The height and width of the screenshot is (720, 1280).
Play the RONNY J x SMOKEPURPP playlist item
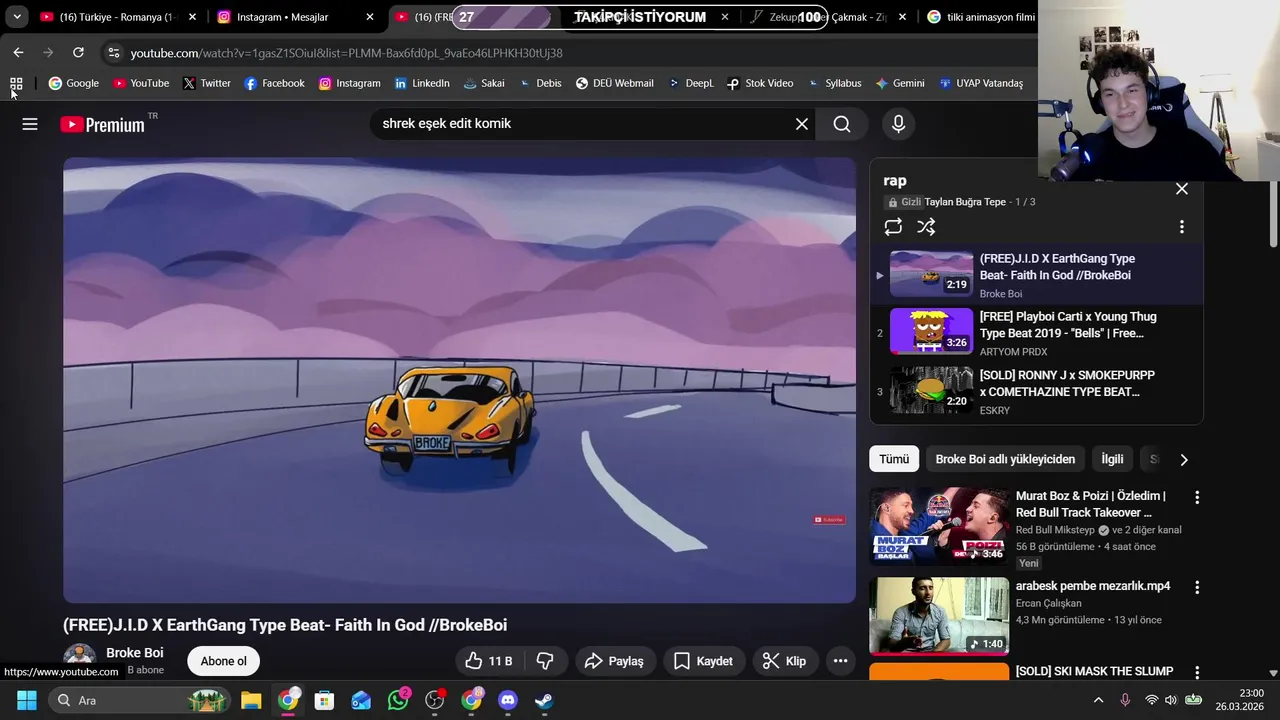(1036, 391)
